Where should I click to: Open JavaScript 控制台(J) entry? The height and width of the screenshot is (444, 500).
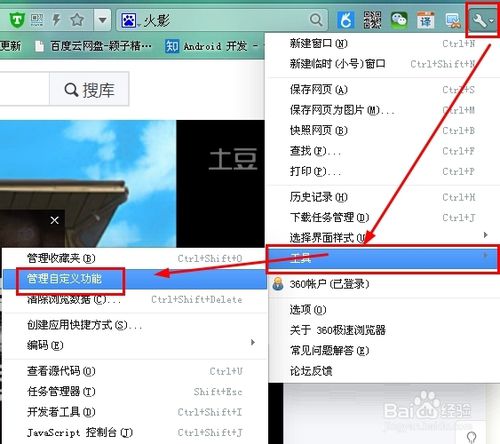(135, 432)
